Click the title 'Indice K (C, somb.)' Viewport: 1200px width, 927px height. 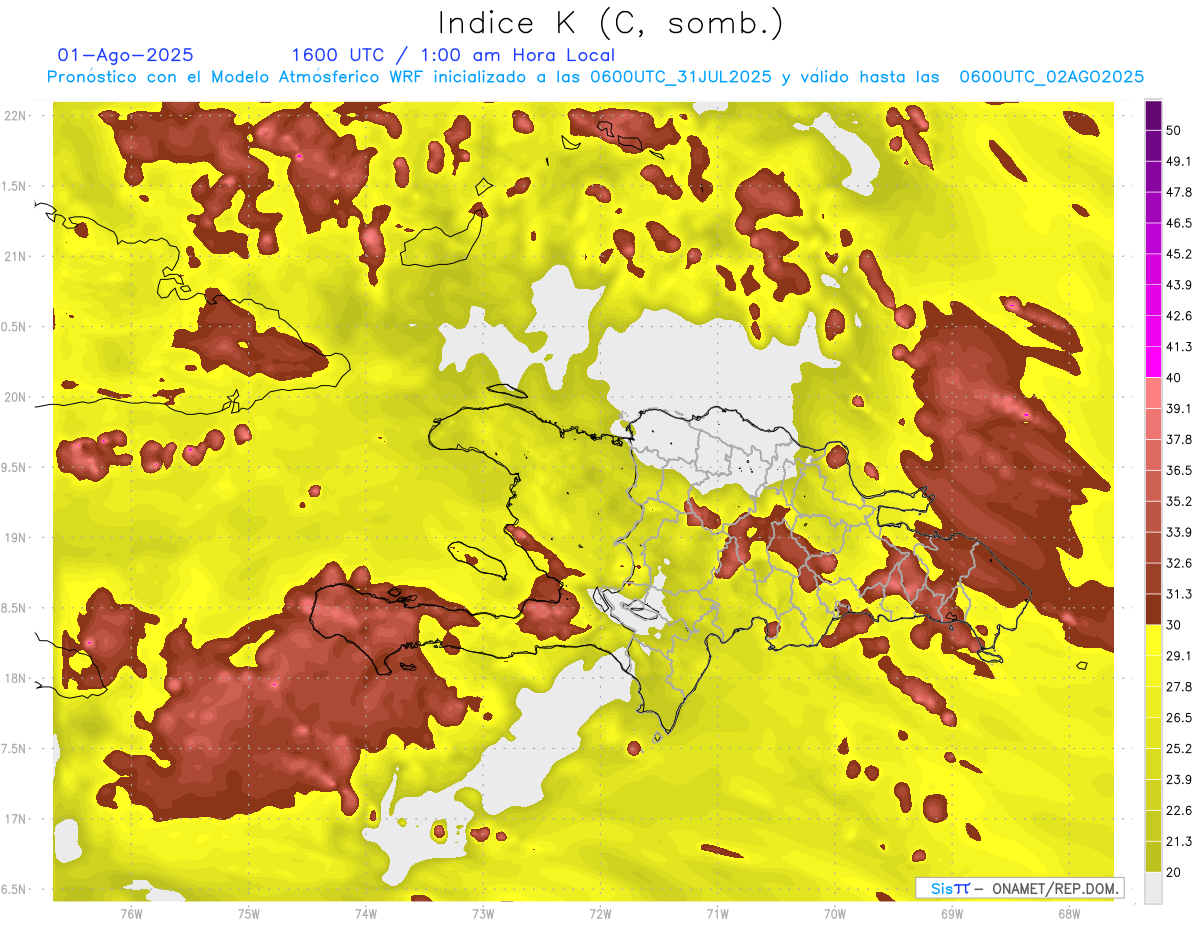click(611, 23)
